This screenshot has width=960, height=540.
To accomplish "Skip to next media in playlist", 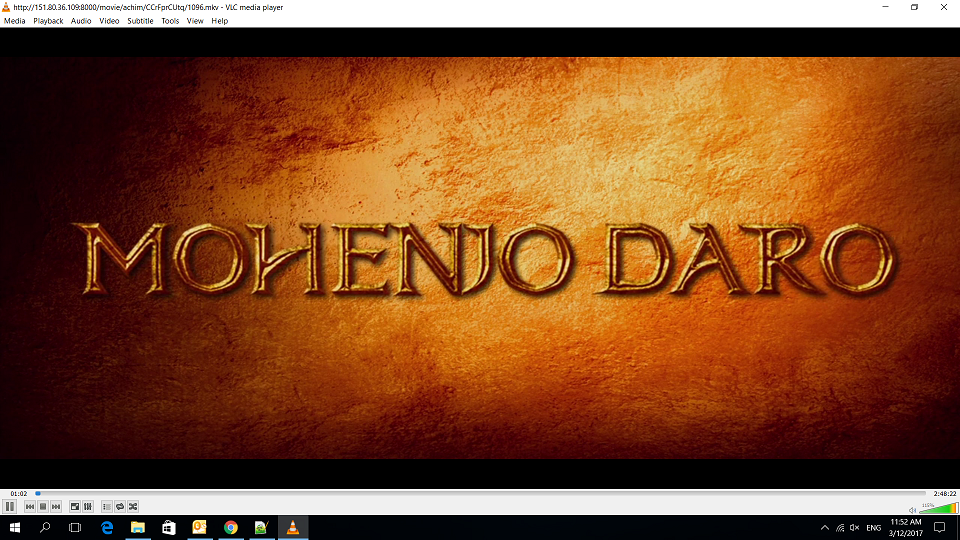I will 56,506.
